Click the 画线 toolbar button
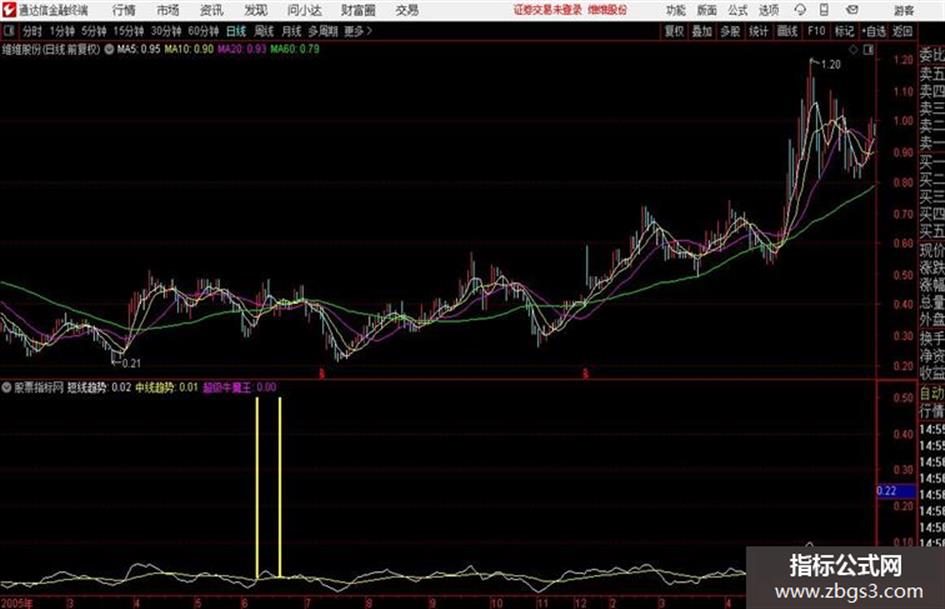 click(787, 31)
